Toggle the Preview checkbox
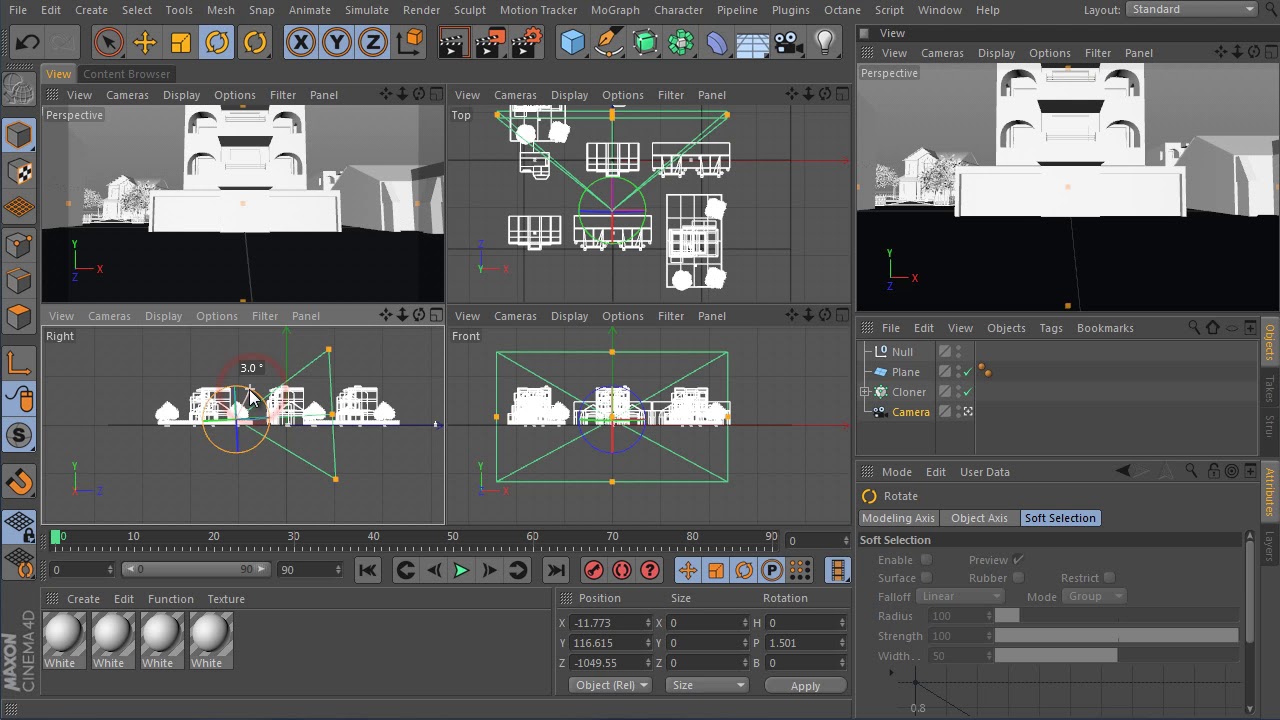The width and height of the screenshot is (1280, 720). [1018, 560]
